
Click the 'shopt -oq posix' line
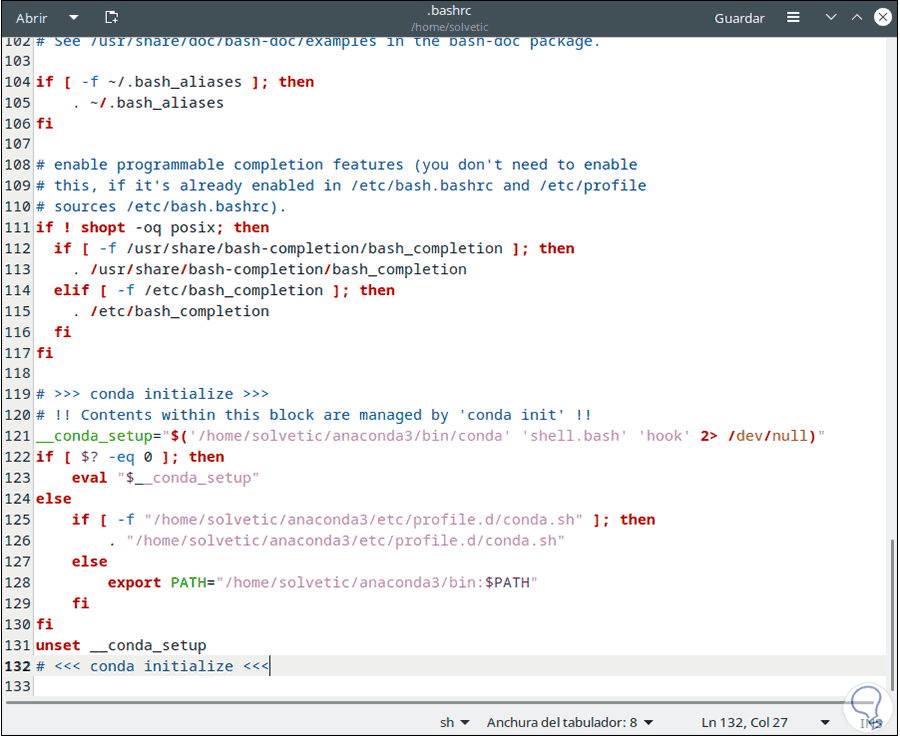(x=153, y=227)
